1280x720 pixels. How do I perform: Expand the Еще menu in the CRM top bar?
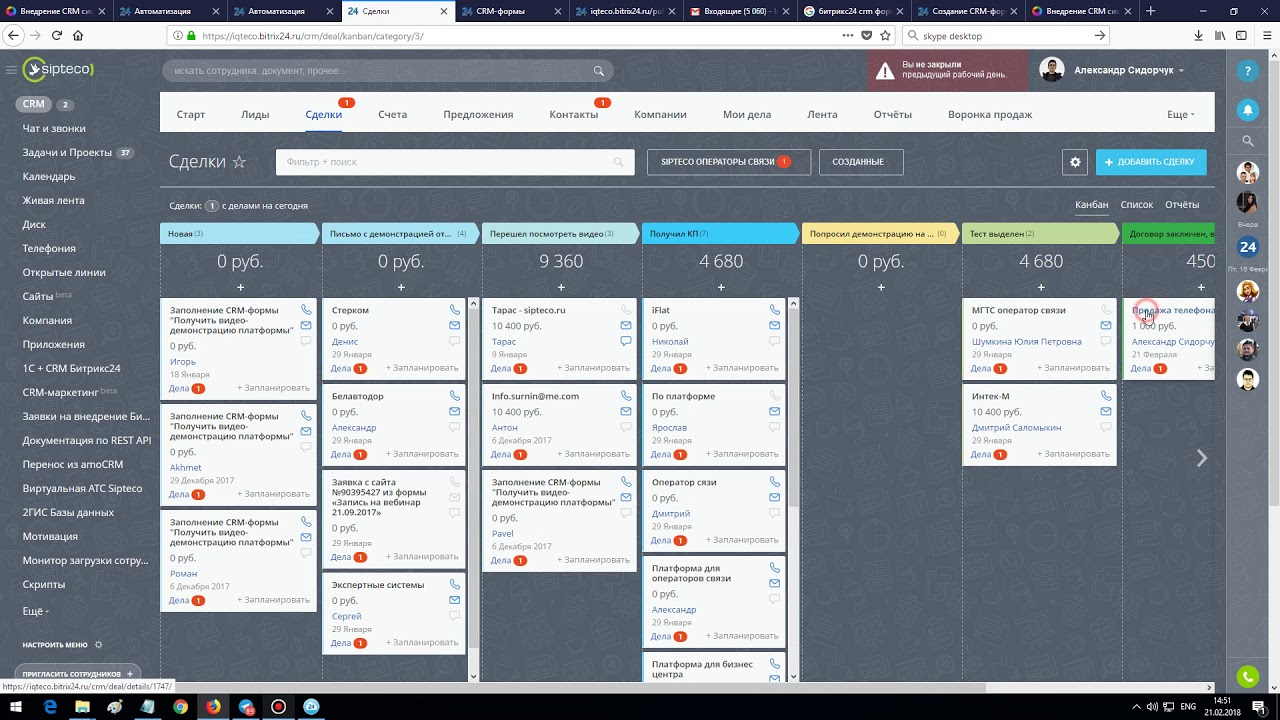click(x=1181, y=114)
